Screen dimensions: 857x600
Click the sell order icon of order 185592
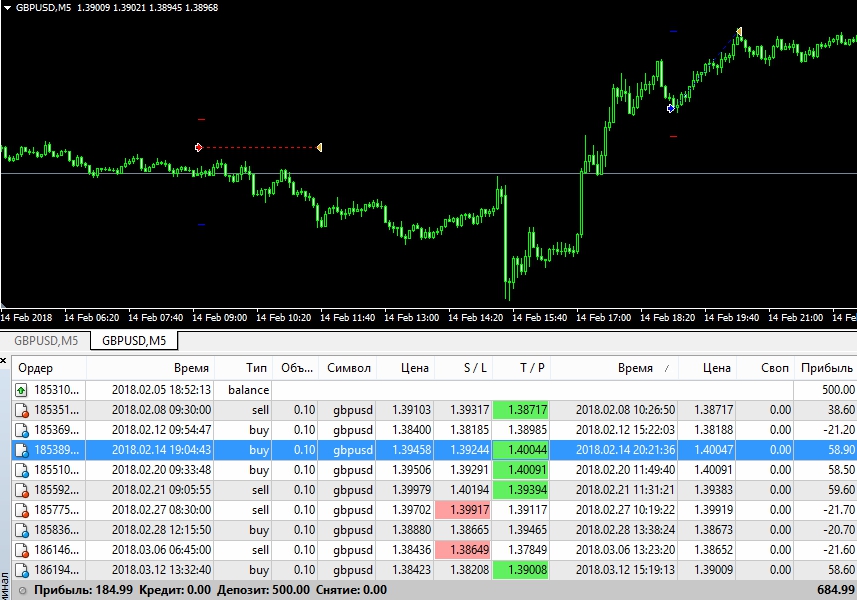[21, 490]
